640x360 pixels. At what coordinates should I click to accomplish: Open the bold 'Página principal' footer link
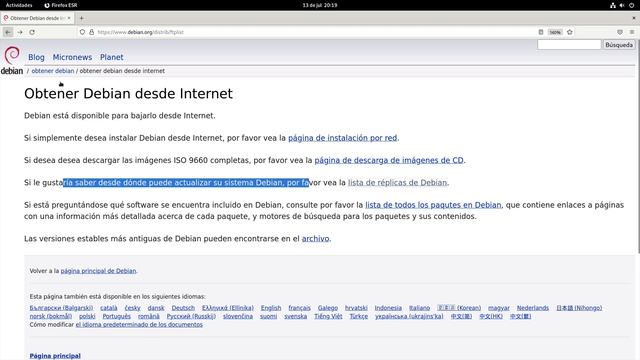55,356
